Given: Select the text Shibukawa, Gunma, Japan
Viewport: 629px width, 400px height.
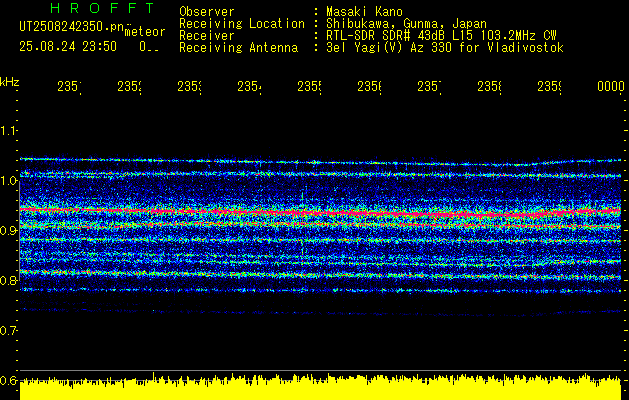Looking at the screenshot, I should [x=406, y=24].
